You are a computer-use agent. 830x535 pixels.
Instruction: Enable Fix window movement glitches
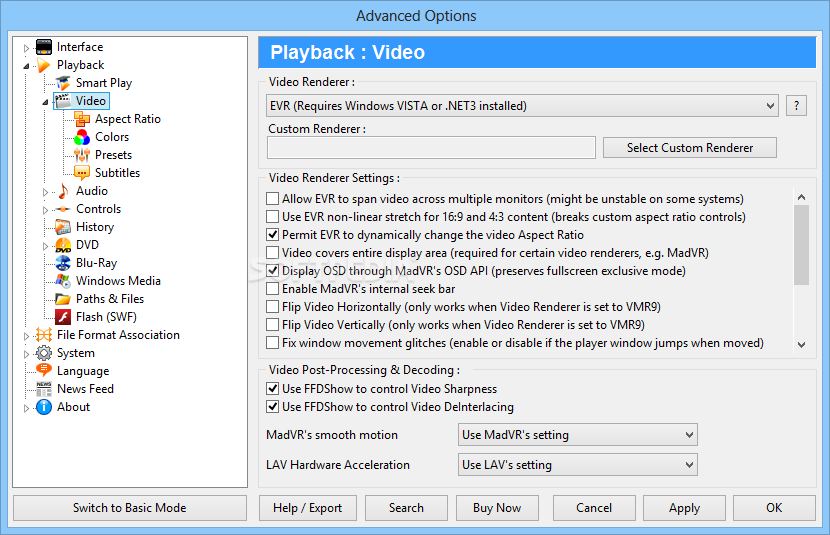click(x=273, y=343)
